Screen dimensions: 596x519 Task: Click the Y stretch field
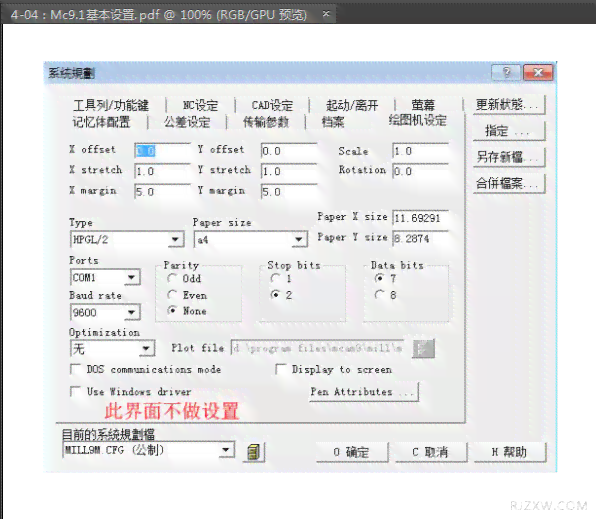(x=289, y=171)
